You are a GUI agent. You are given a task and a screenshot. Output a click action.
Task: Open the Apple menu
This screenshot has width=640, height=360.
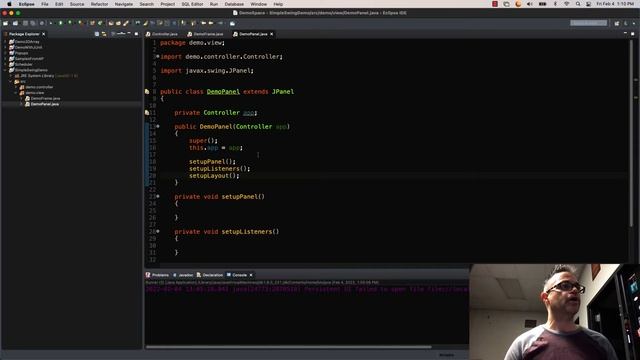pos(9,4)
